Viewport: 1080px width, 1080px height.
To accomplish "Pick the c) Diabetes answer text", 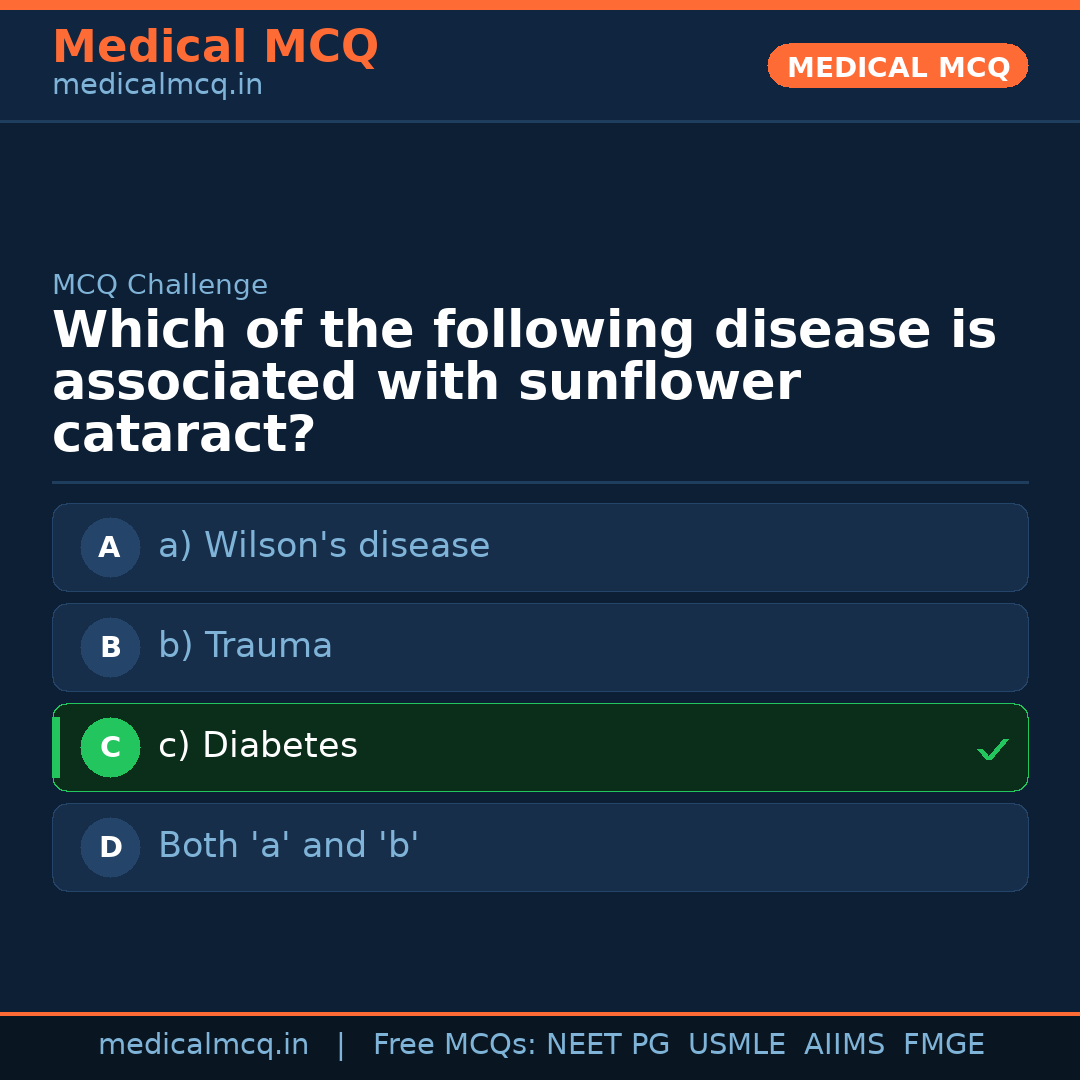I will point(258,746).
